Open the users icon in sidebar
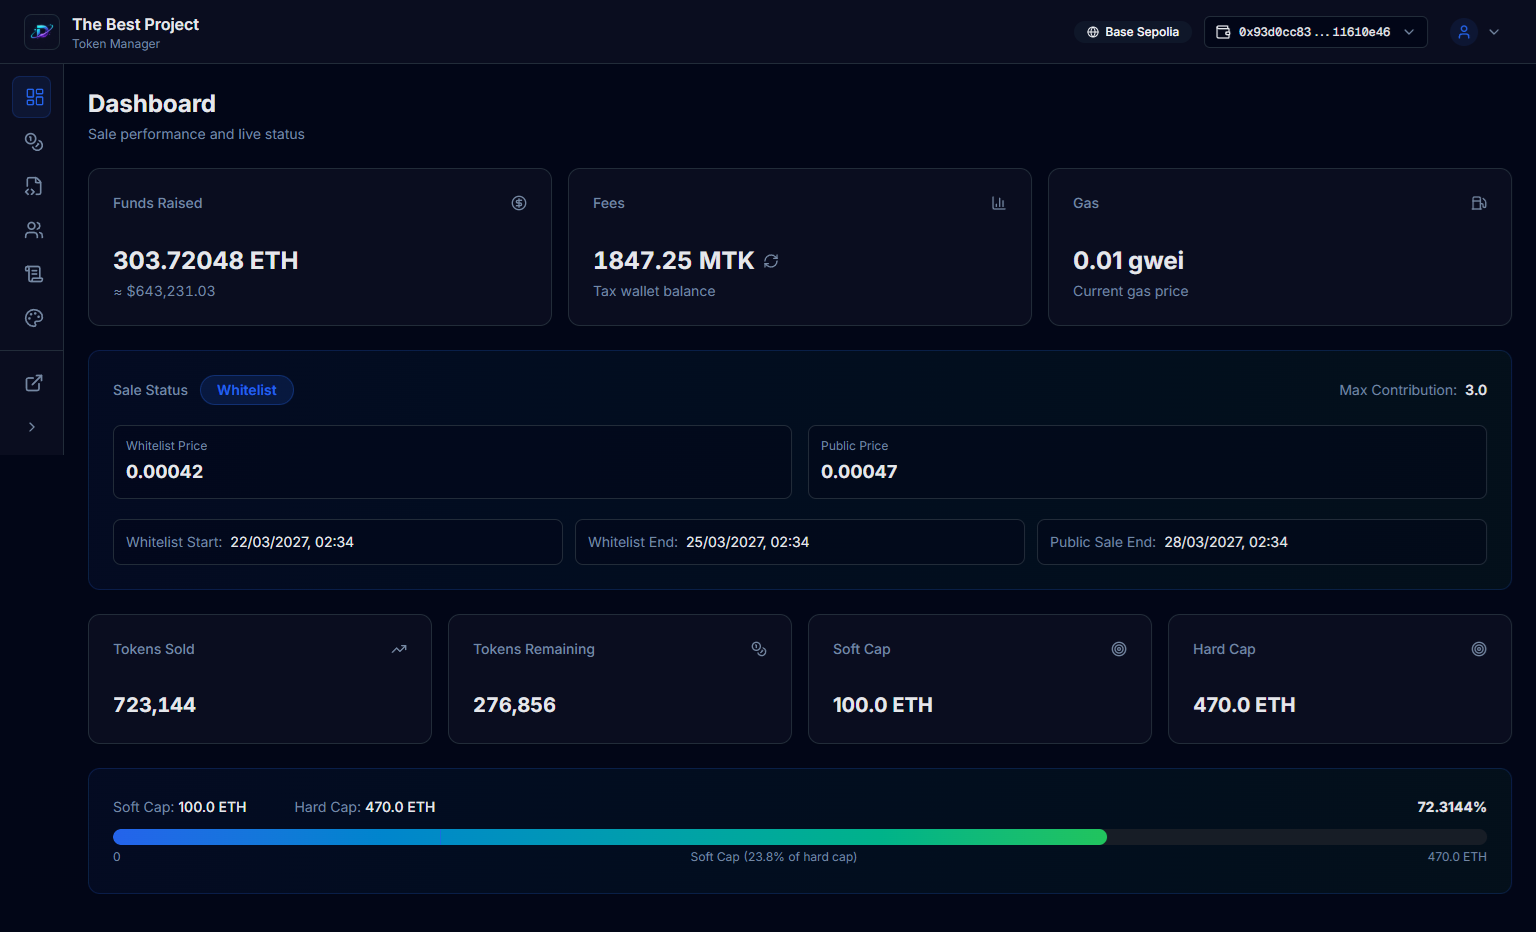1536x932 pixels. pos(34,230)
